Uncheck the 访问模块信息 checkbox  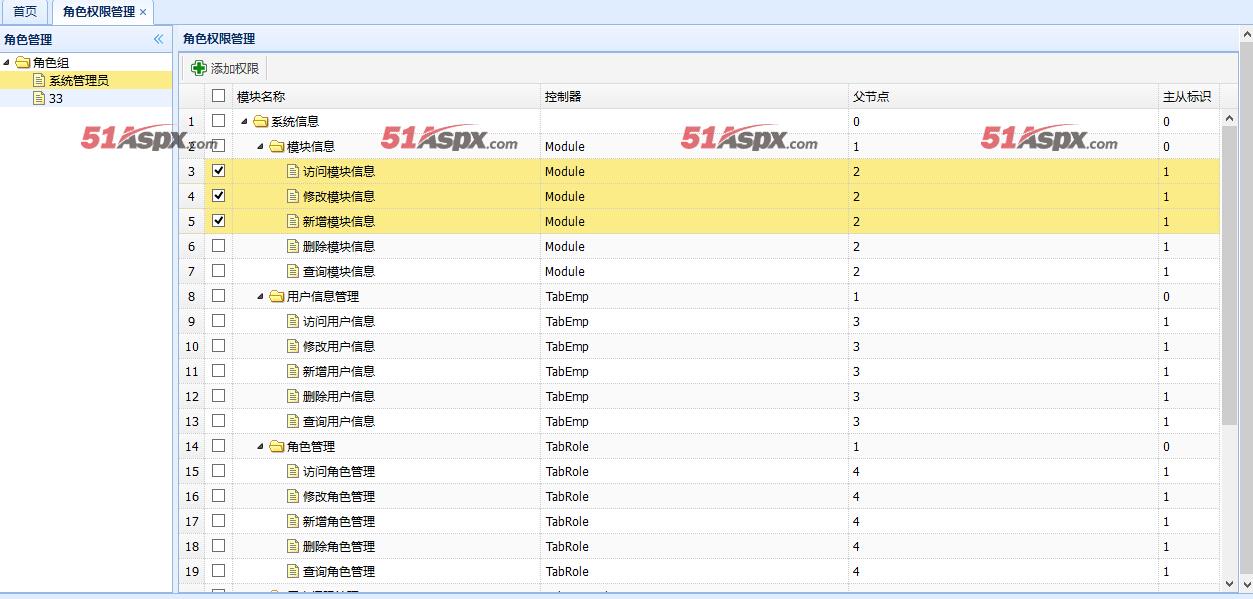[218, 171]
